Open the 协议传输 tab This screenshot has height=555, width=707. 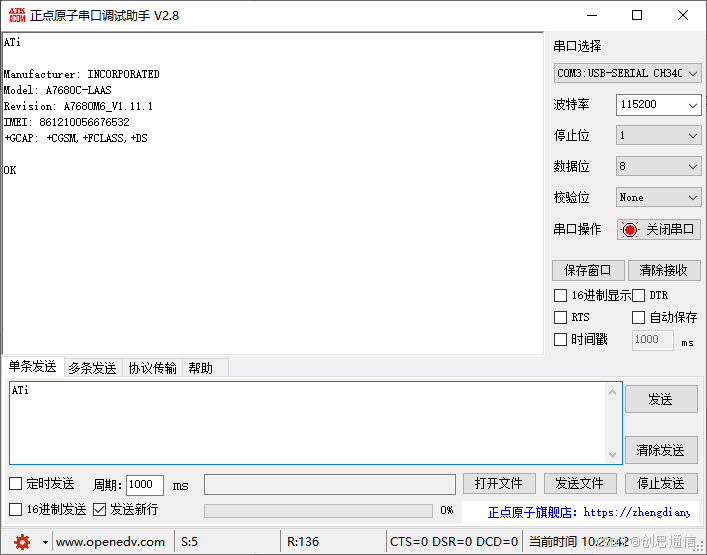[x=152, y=368]
